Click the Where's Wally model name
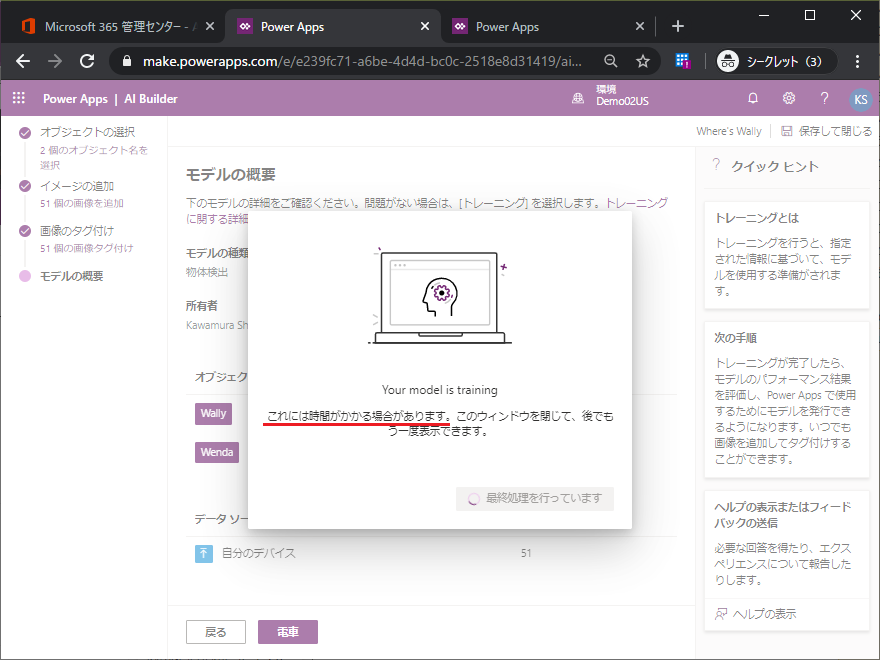 728,131
